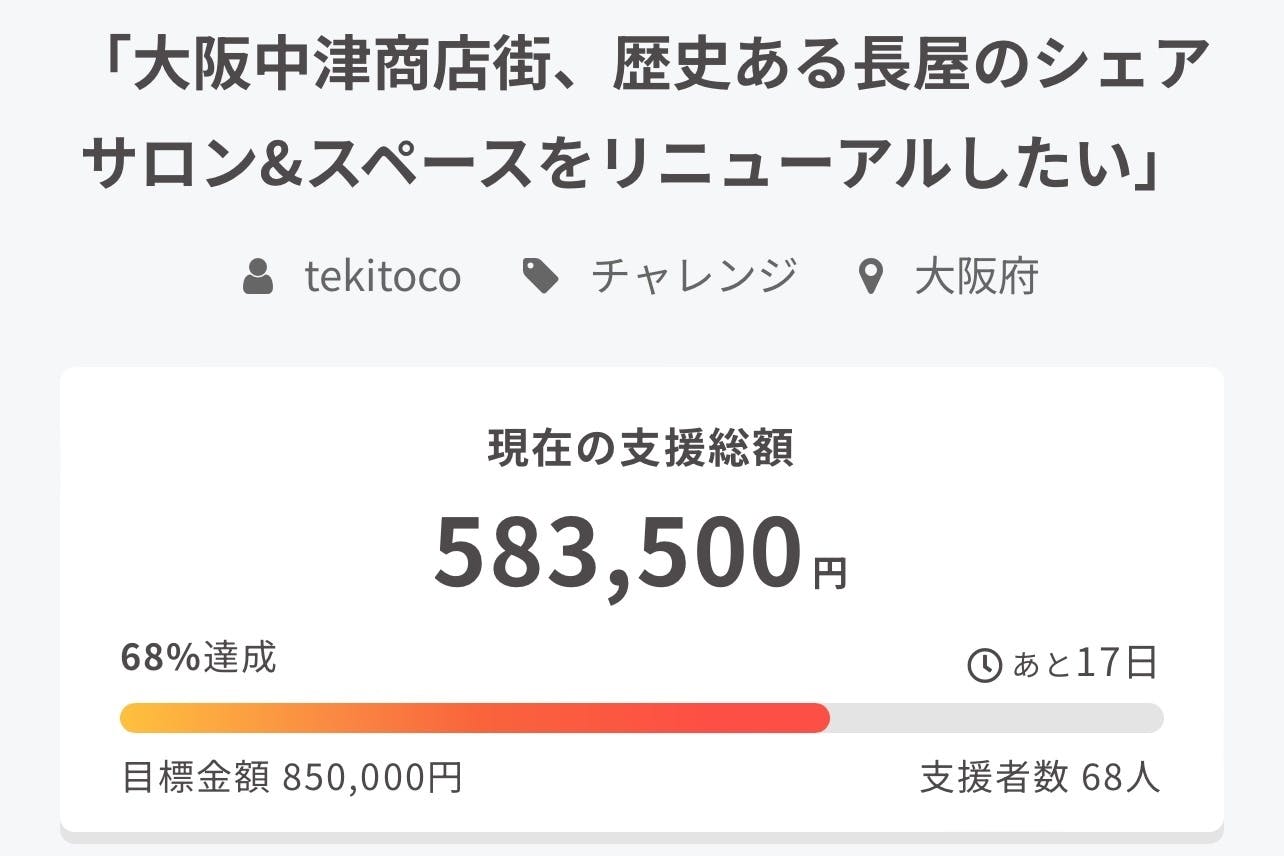
Task: Click the location pin icon
Action: click(x=872, y=277)
